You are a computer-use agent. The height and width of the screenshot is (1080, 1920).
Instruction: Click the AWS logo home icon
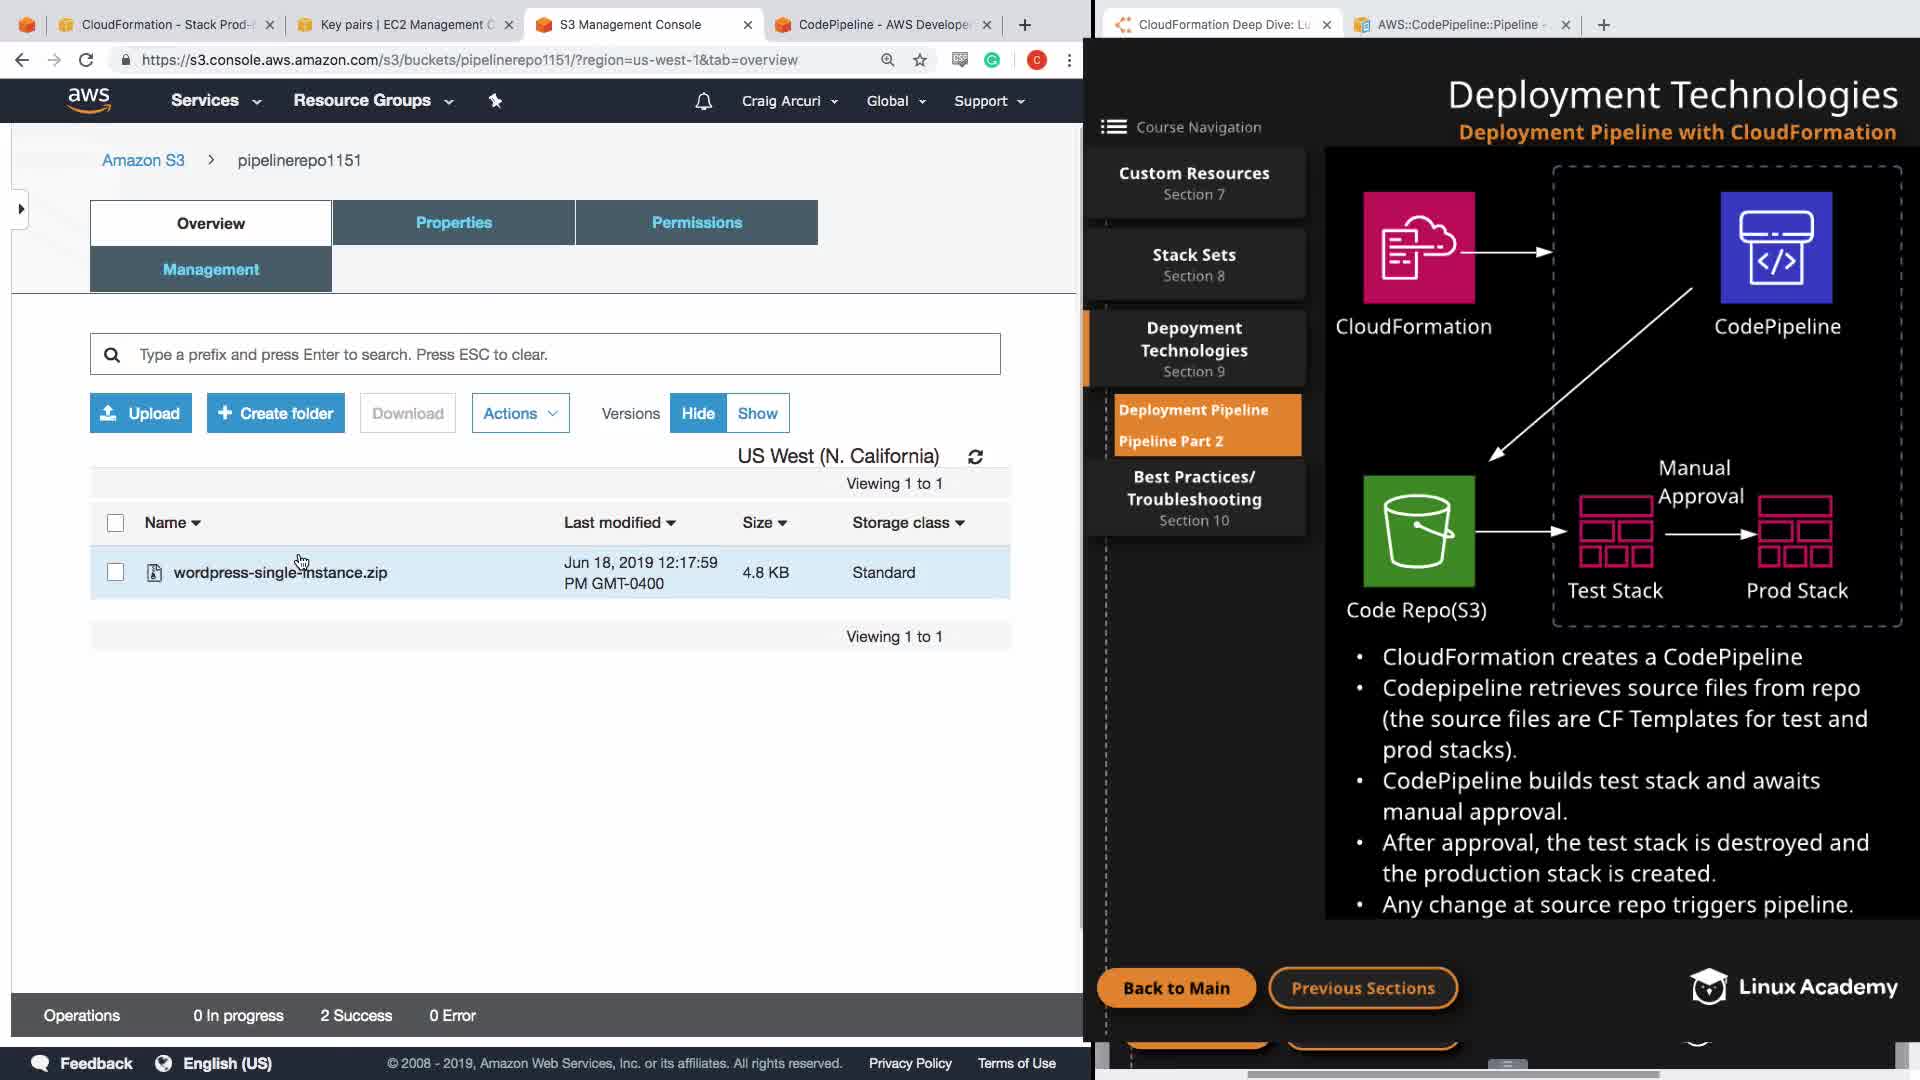point(89,100)
